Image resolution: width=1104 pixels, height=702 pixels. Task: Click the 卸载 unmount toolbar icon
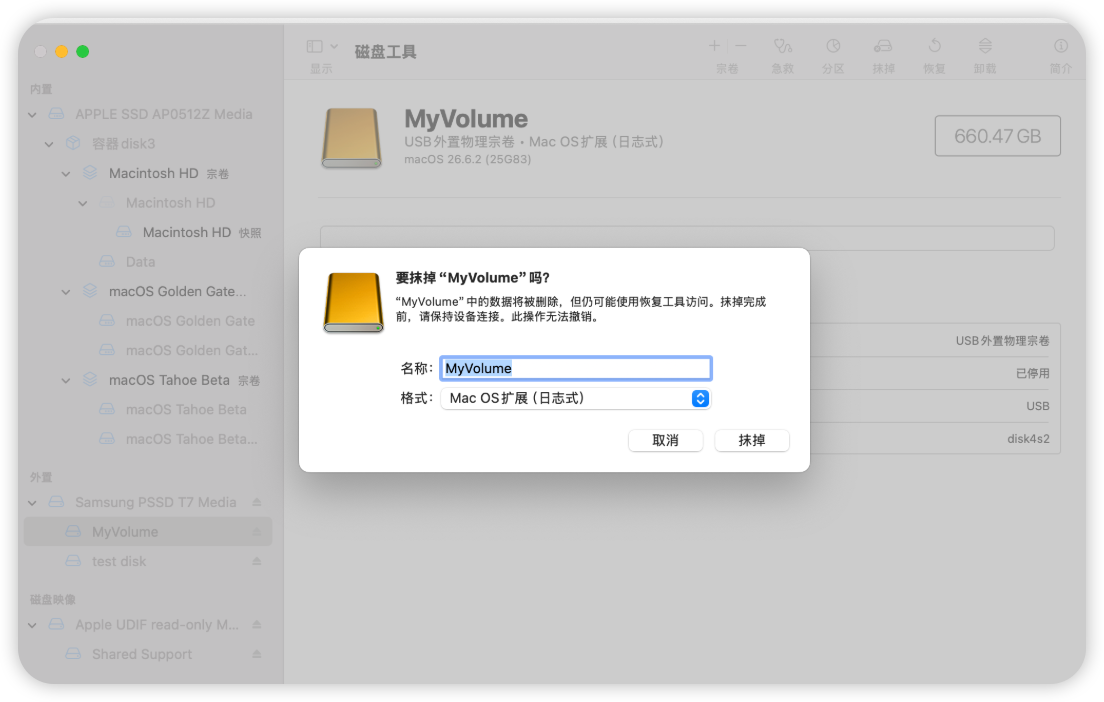point(985,46)
